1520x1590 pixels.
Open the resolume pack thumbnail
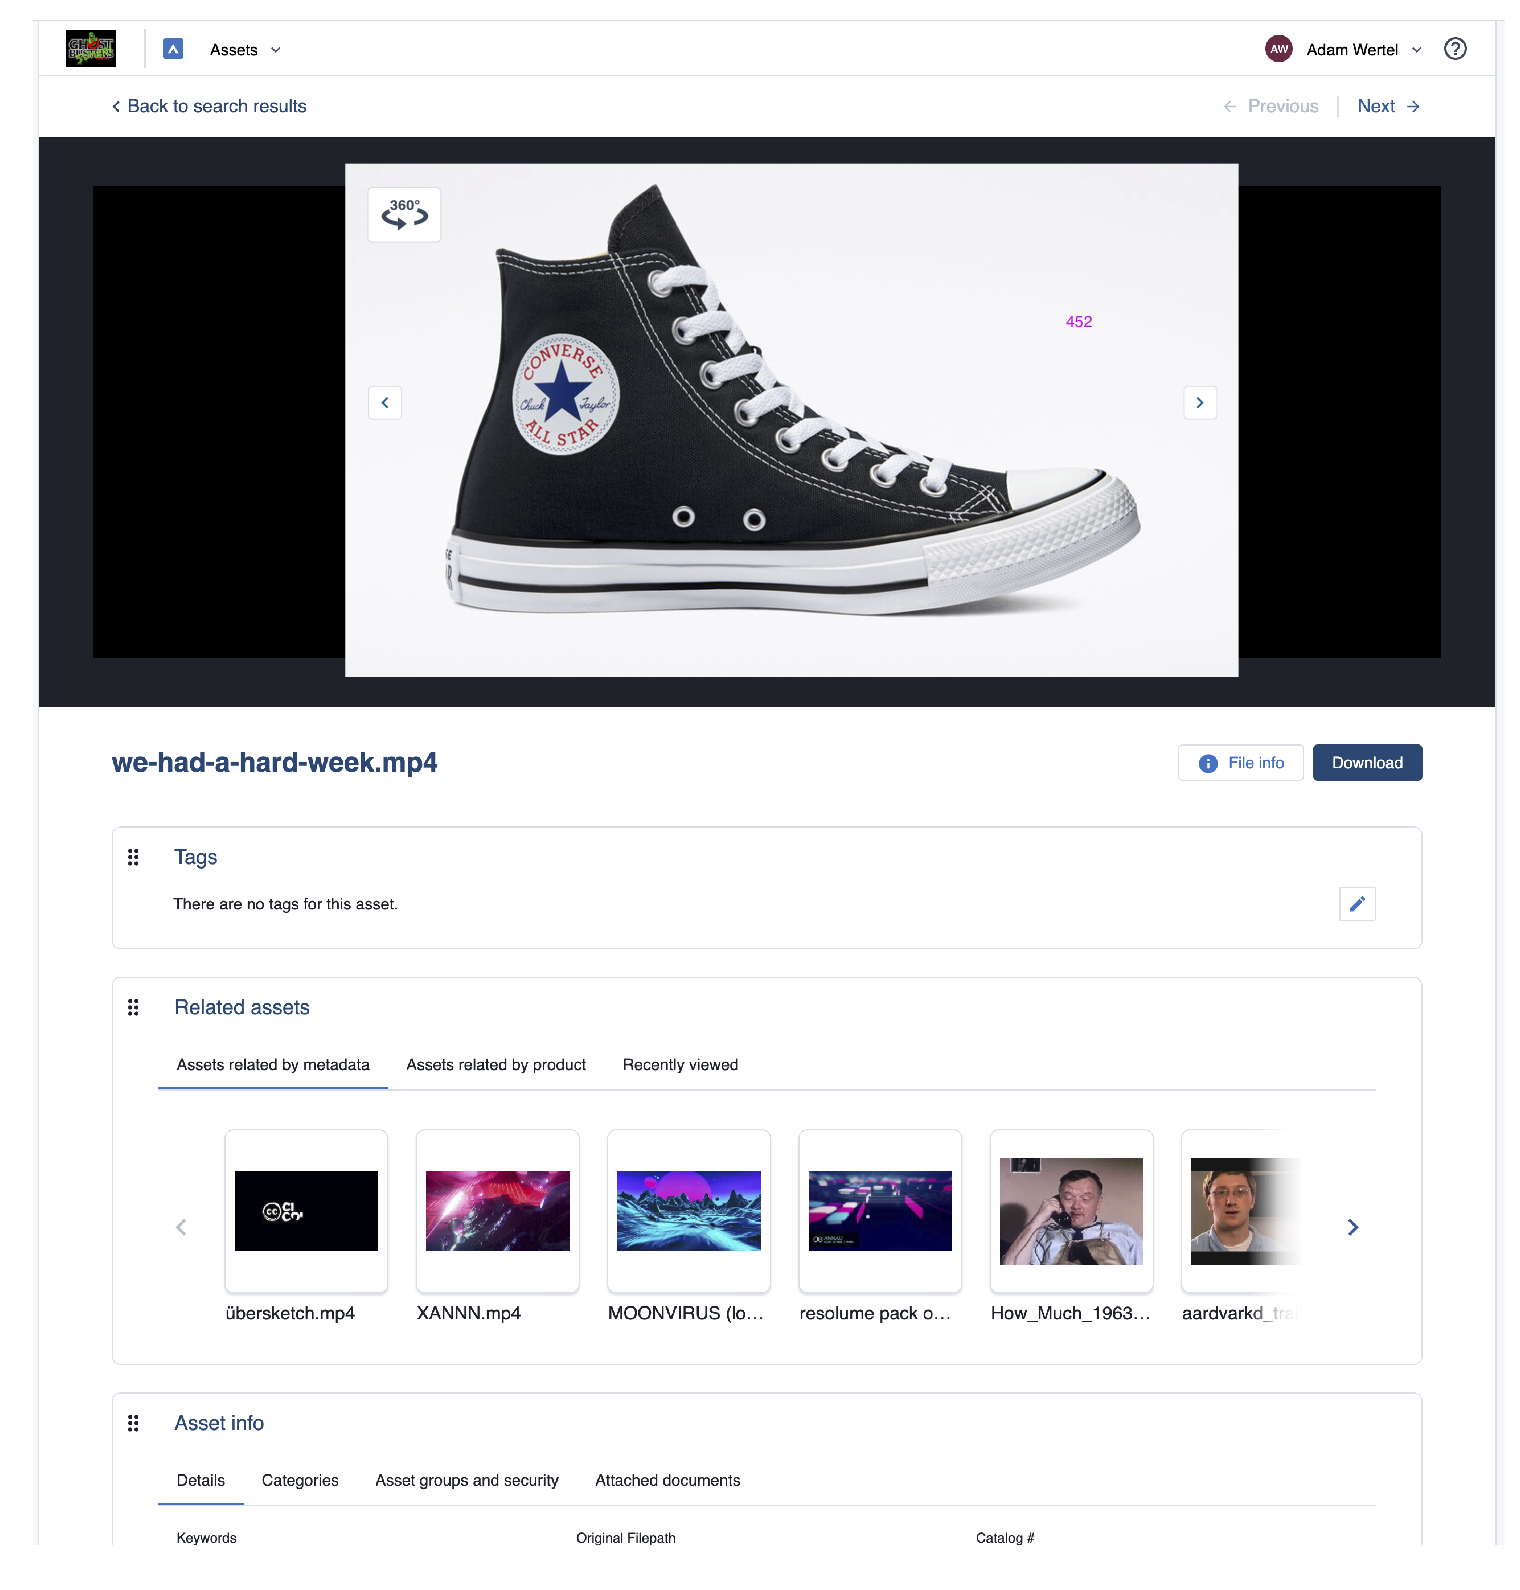(x=880, y=1211)
